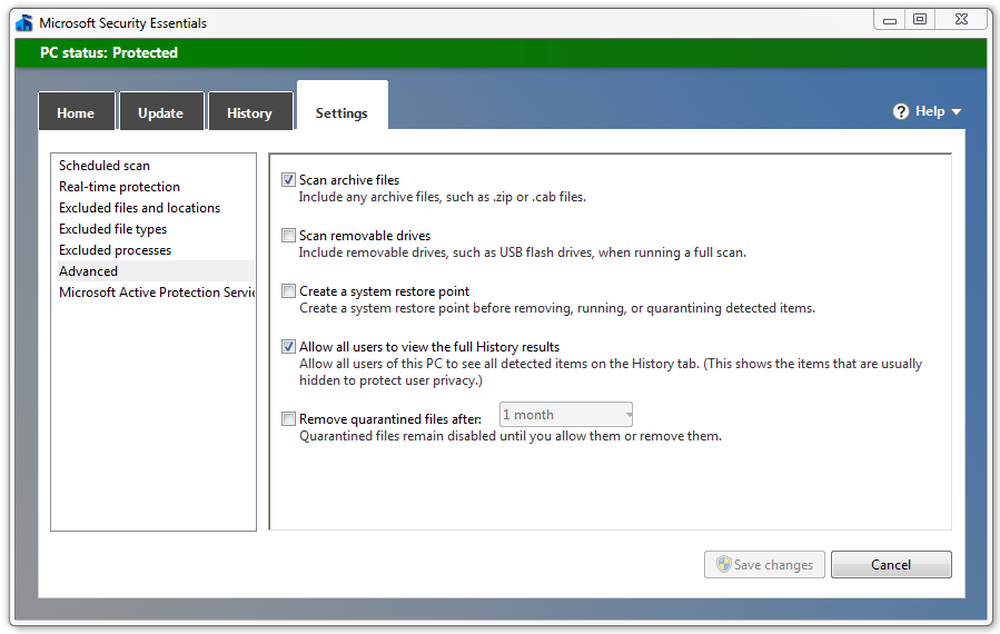Switch to the Update tab

161,112
